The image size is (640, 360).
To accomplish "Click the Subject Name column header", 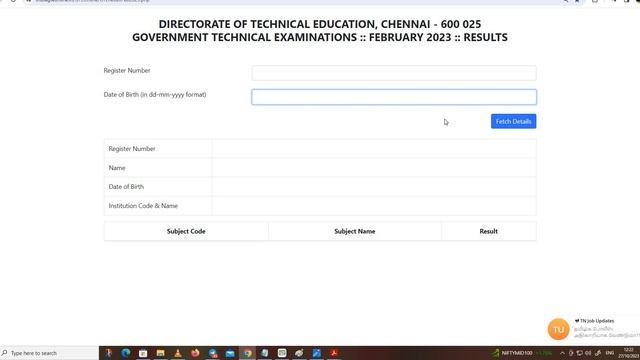I will [x=355, y=231].
